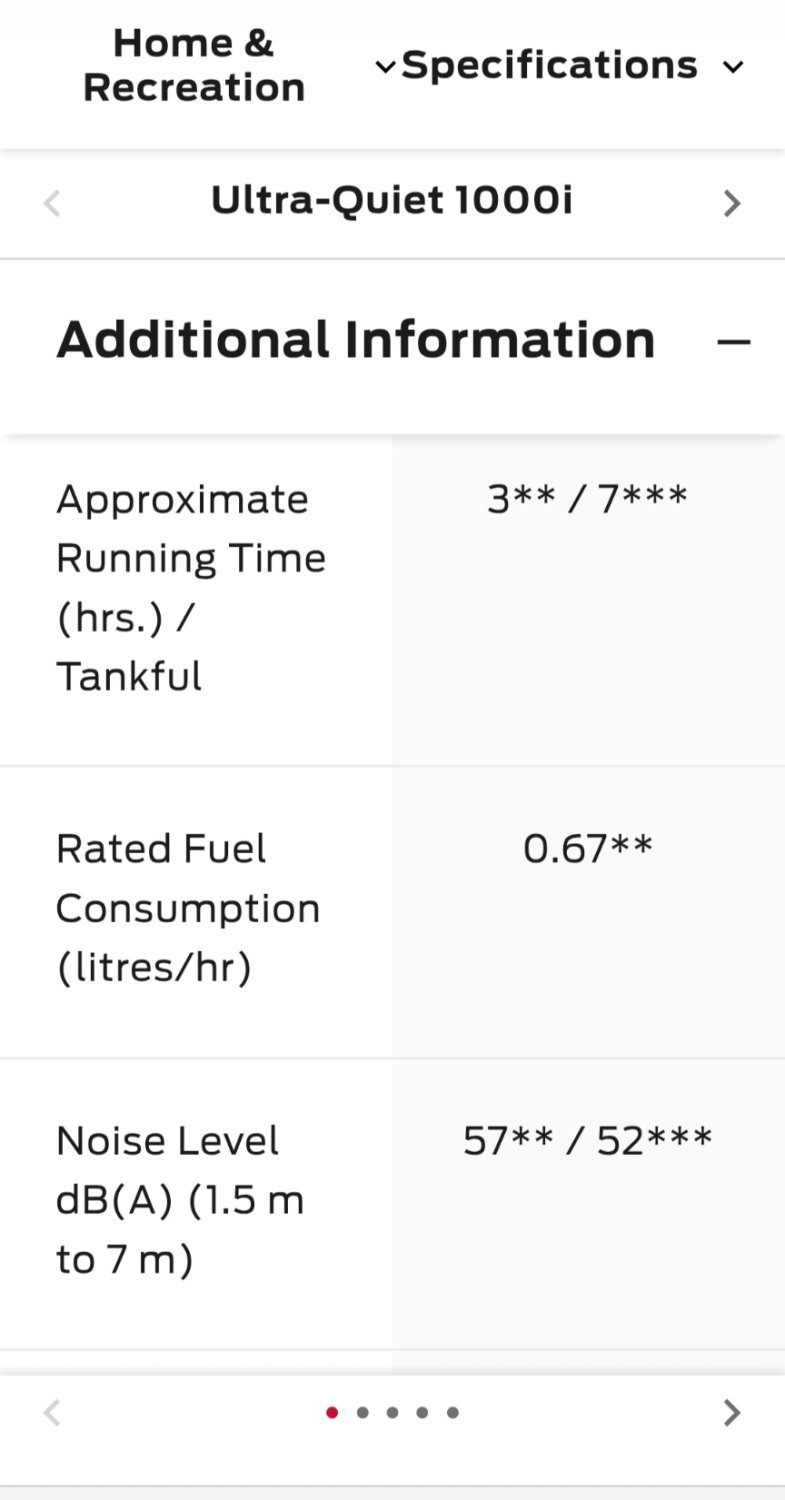Viewport: 785px width, 1500px height.
Task: Select the second pagination dot
Action: tap(362, 1413)
